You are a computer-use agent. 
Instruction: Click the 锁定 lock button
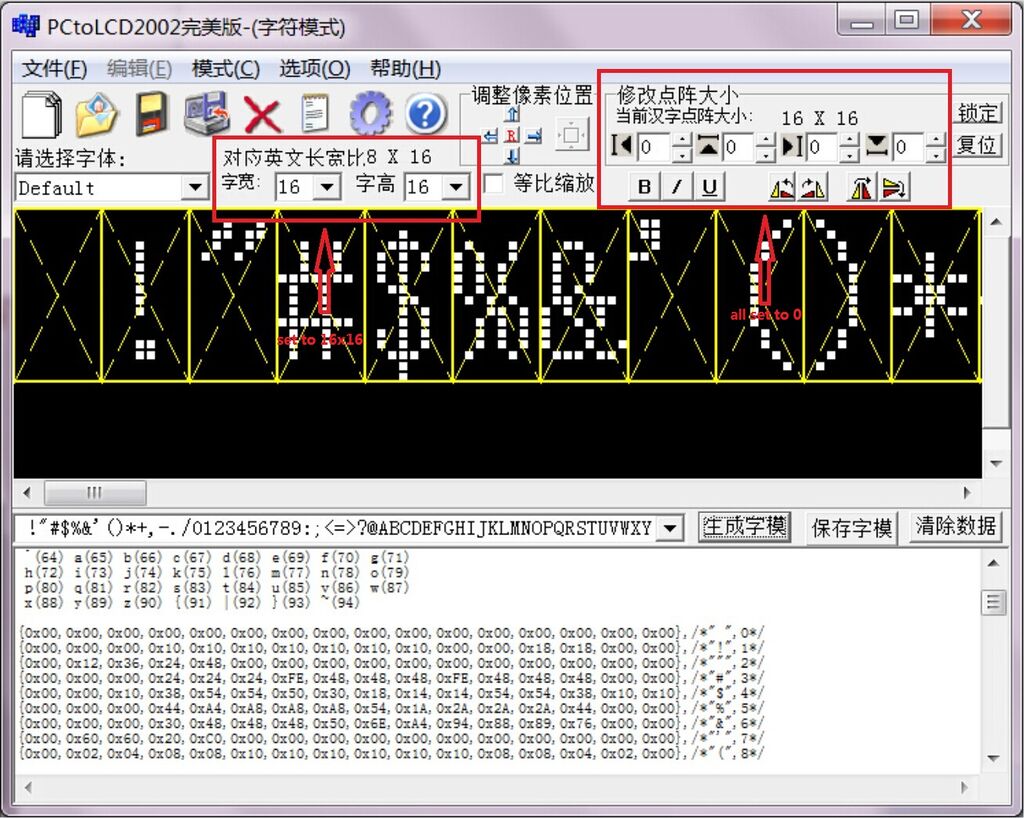coord(978,112)
